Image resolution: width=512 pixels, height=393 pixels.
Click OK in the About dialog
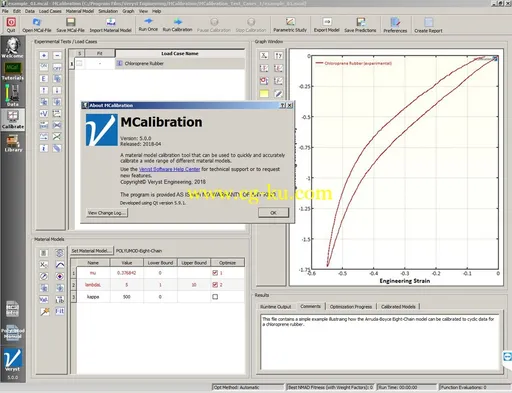click(273, 213)
